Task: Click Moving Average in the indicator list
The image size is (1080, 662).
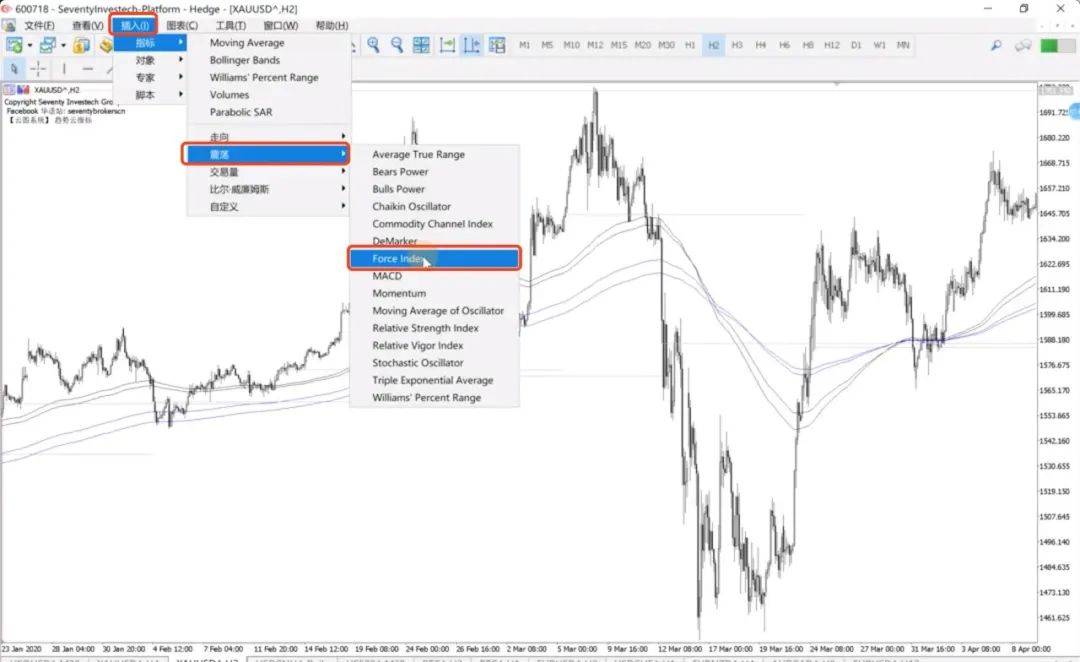Action: [x=247, y=43]
